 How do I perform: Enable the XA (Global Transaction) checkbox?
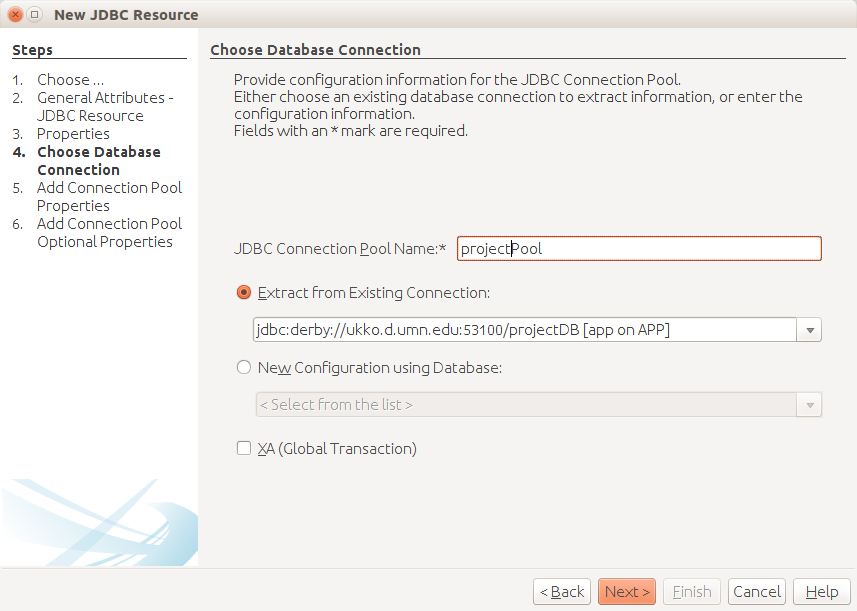click(x=243, y=448)
